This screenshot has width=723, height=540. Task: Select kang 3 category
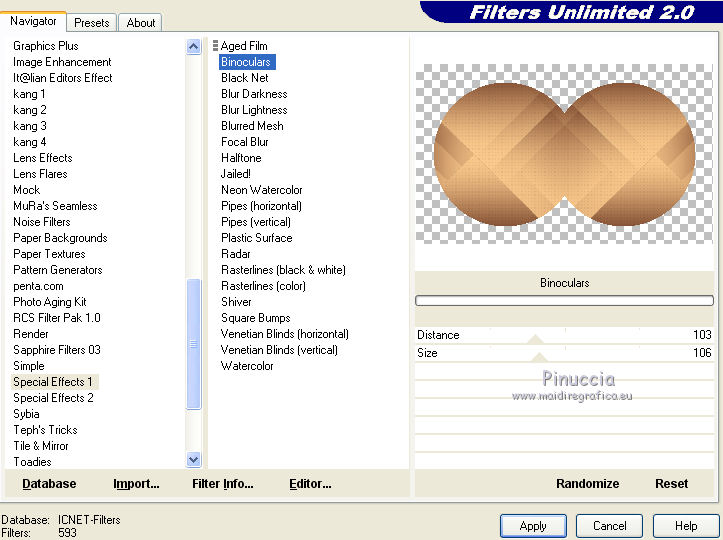pos(30,126)
